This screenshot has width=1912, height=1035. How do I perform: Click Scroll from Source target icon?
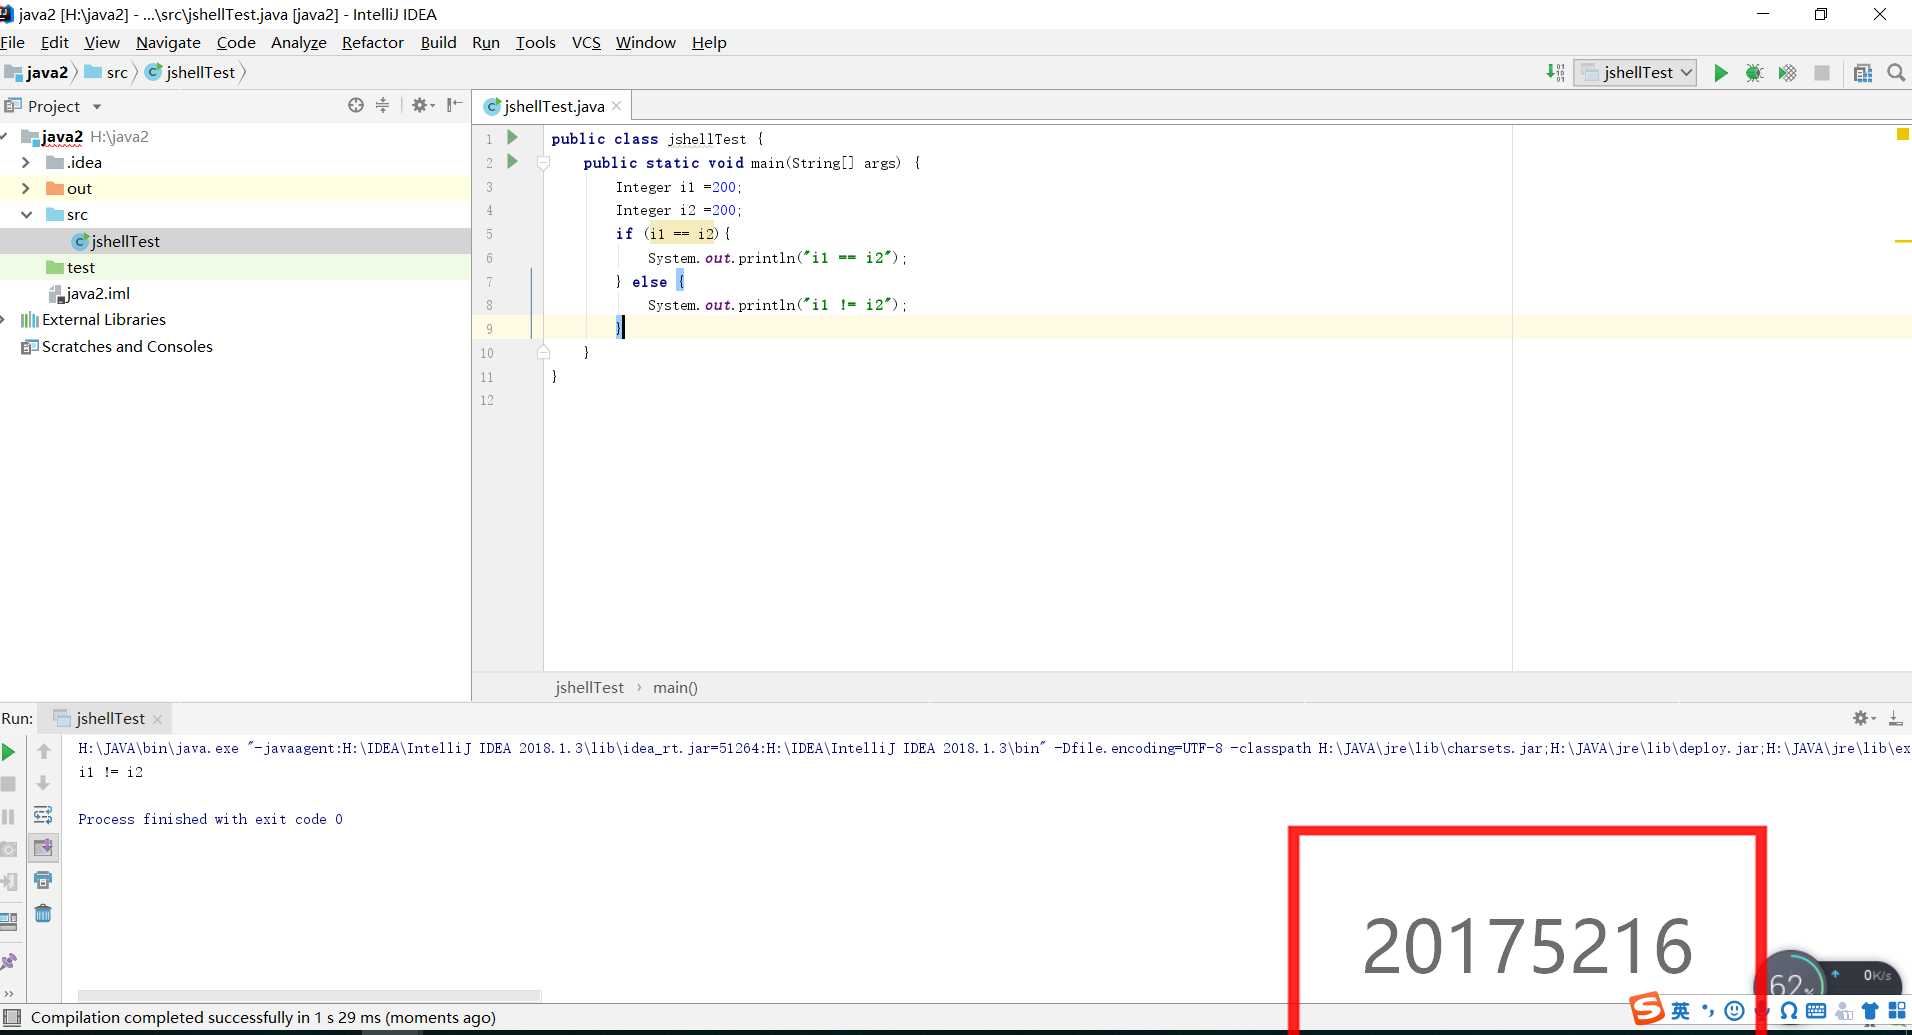[356, 105]
